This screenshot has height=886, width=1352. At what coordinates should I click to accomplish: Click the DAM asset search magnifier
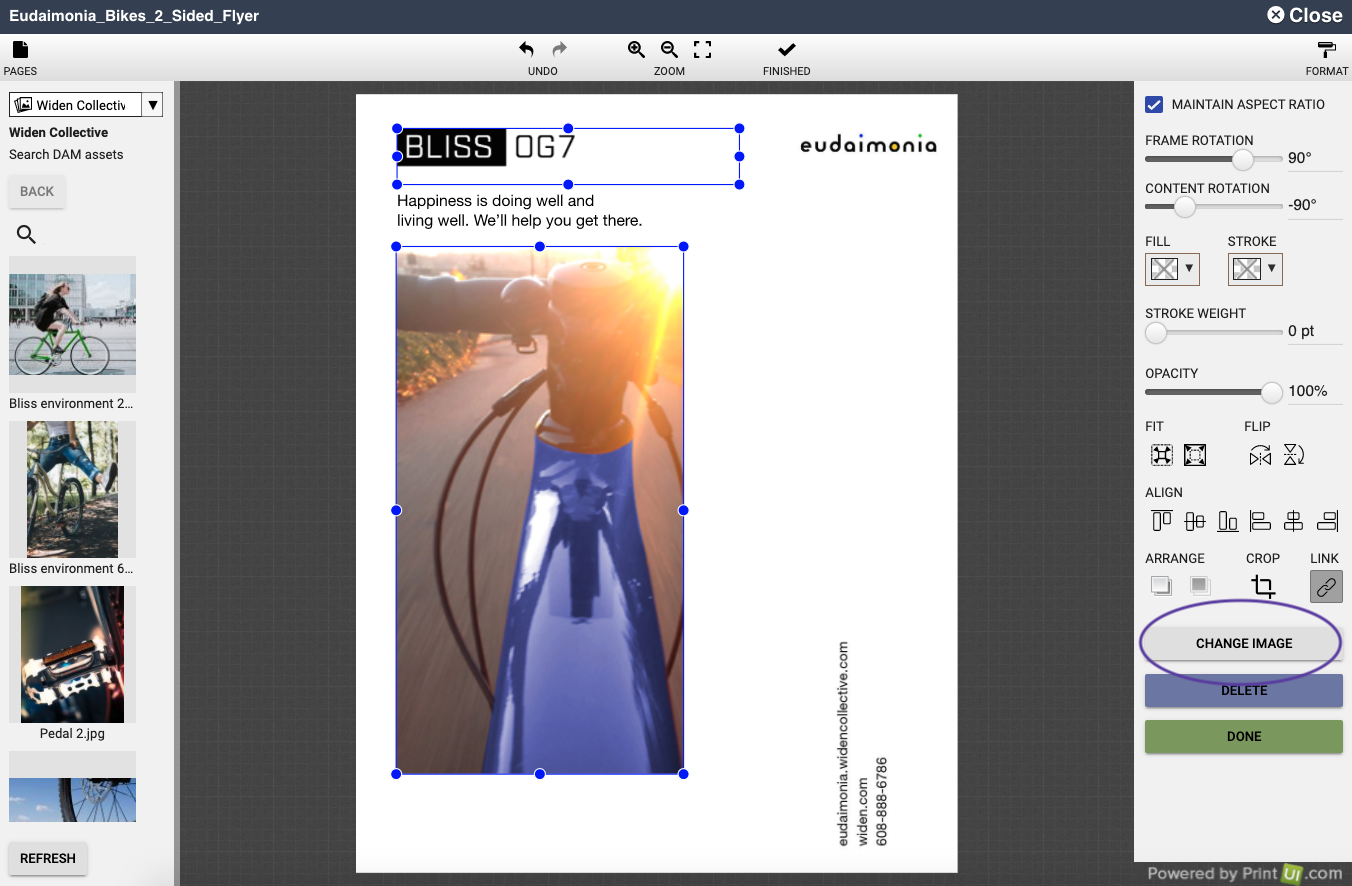(x=27, y=235)
